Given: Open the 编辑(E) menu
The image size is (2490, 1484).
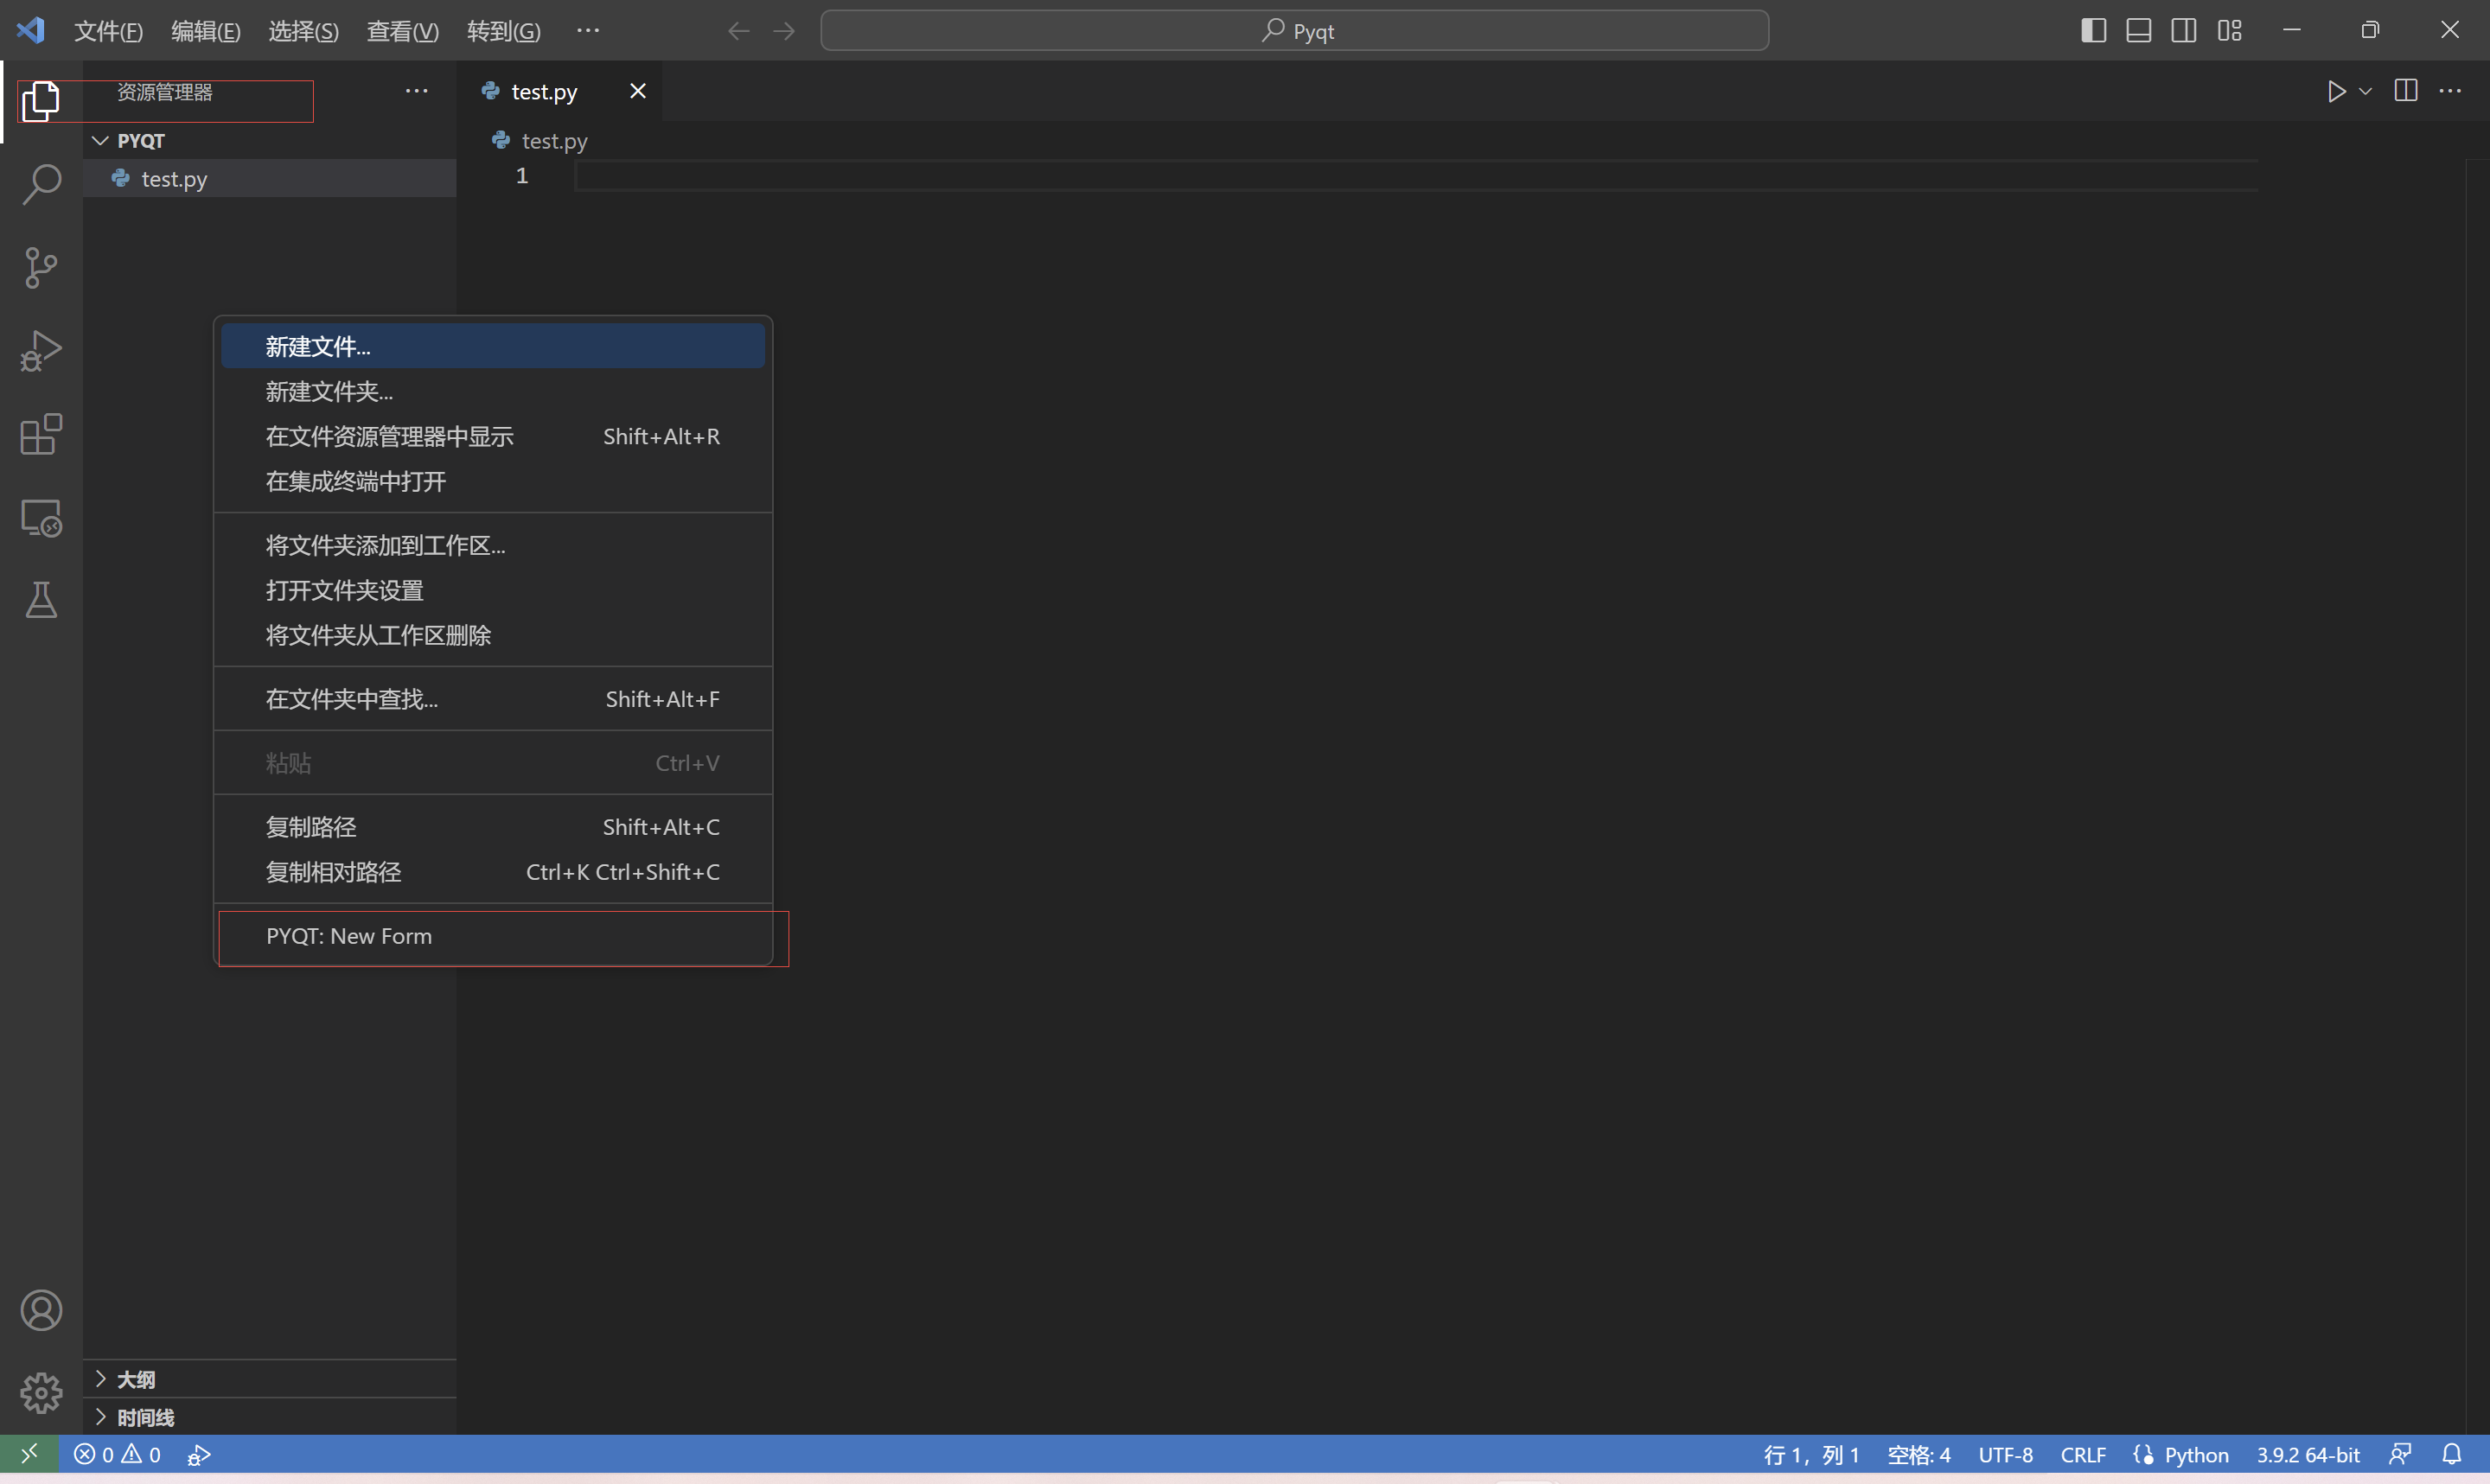Looking at the screenshot, I should (x=205, y=31).
